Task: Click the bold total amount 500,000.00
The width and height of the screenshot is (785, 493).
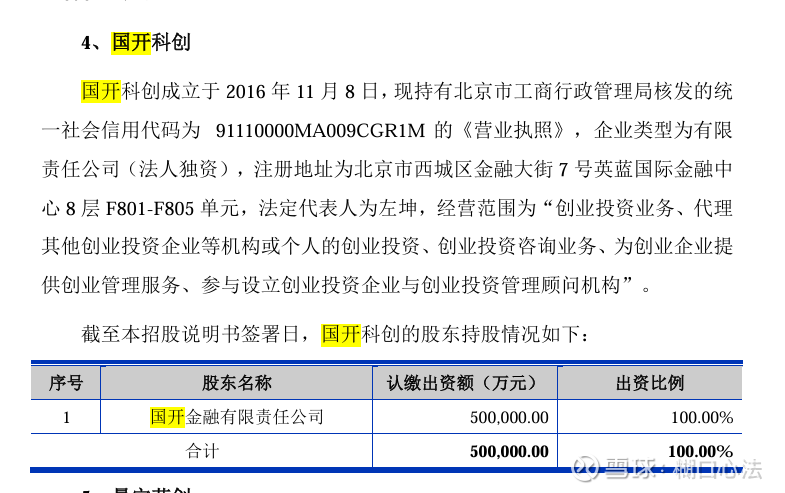Action: coord(509,451)
